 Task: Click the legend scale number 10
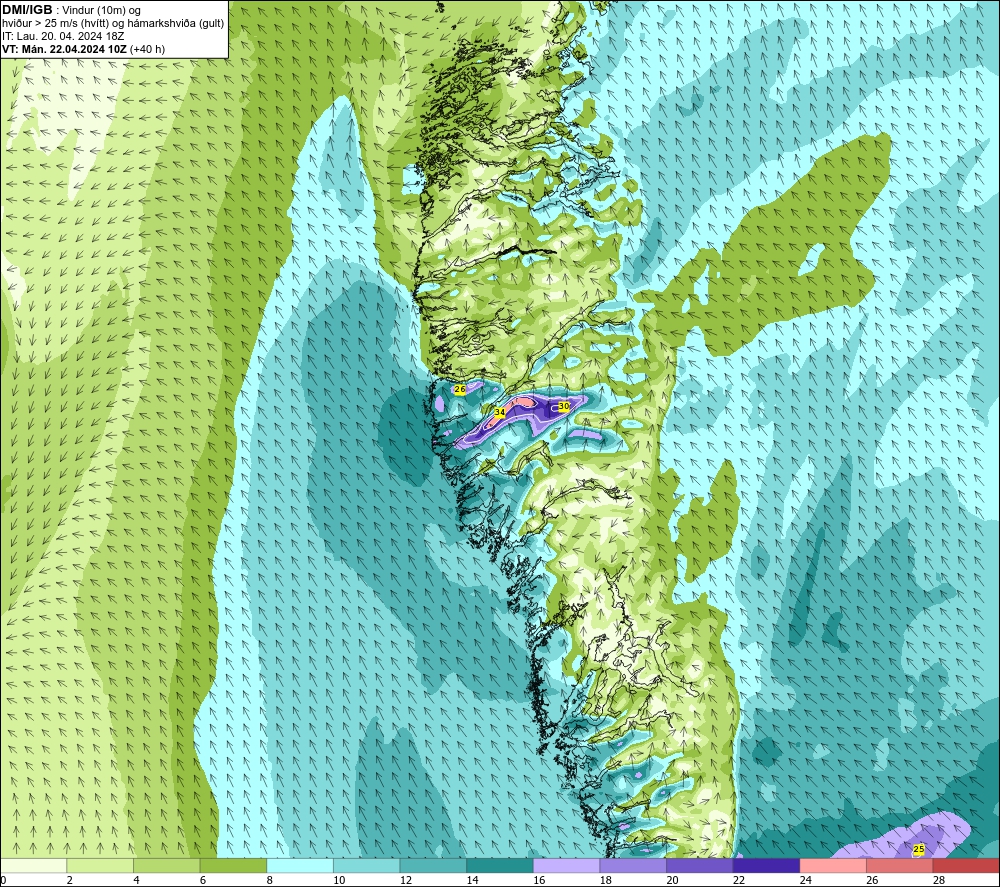339,880
